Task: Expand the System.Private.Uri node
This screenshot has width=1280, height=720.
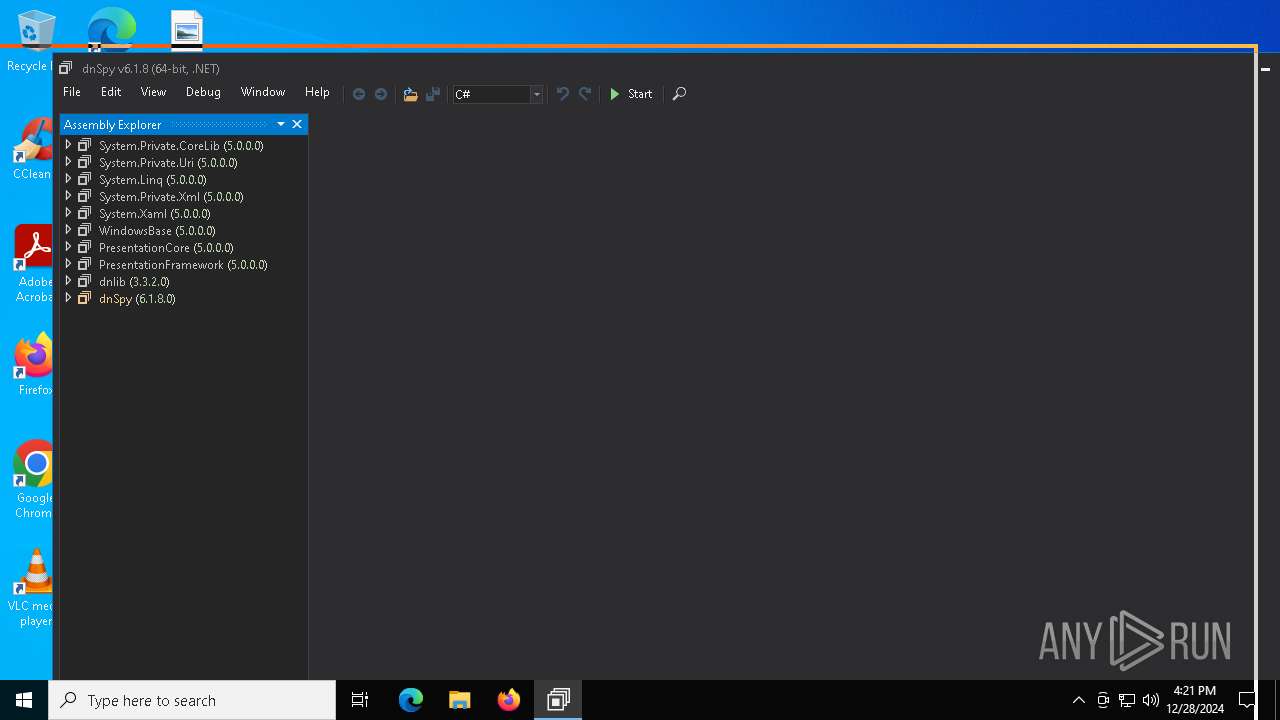Action: point(68,162)
